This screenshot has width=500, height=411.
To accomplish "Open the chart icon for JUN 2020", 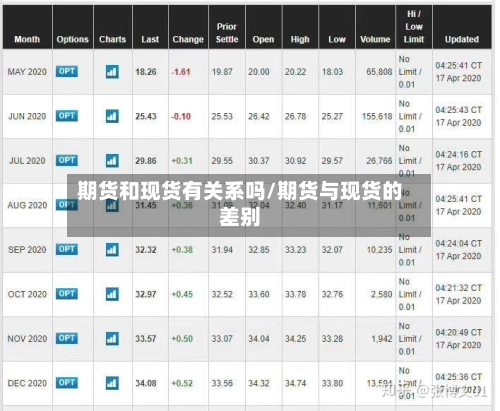I will coord(112,116).
